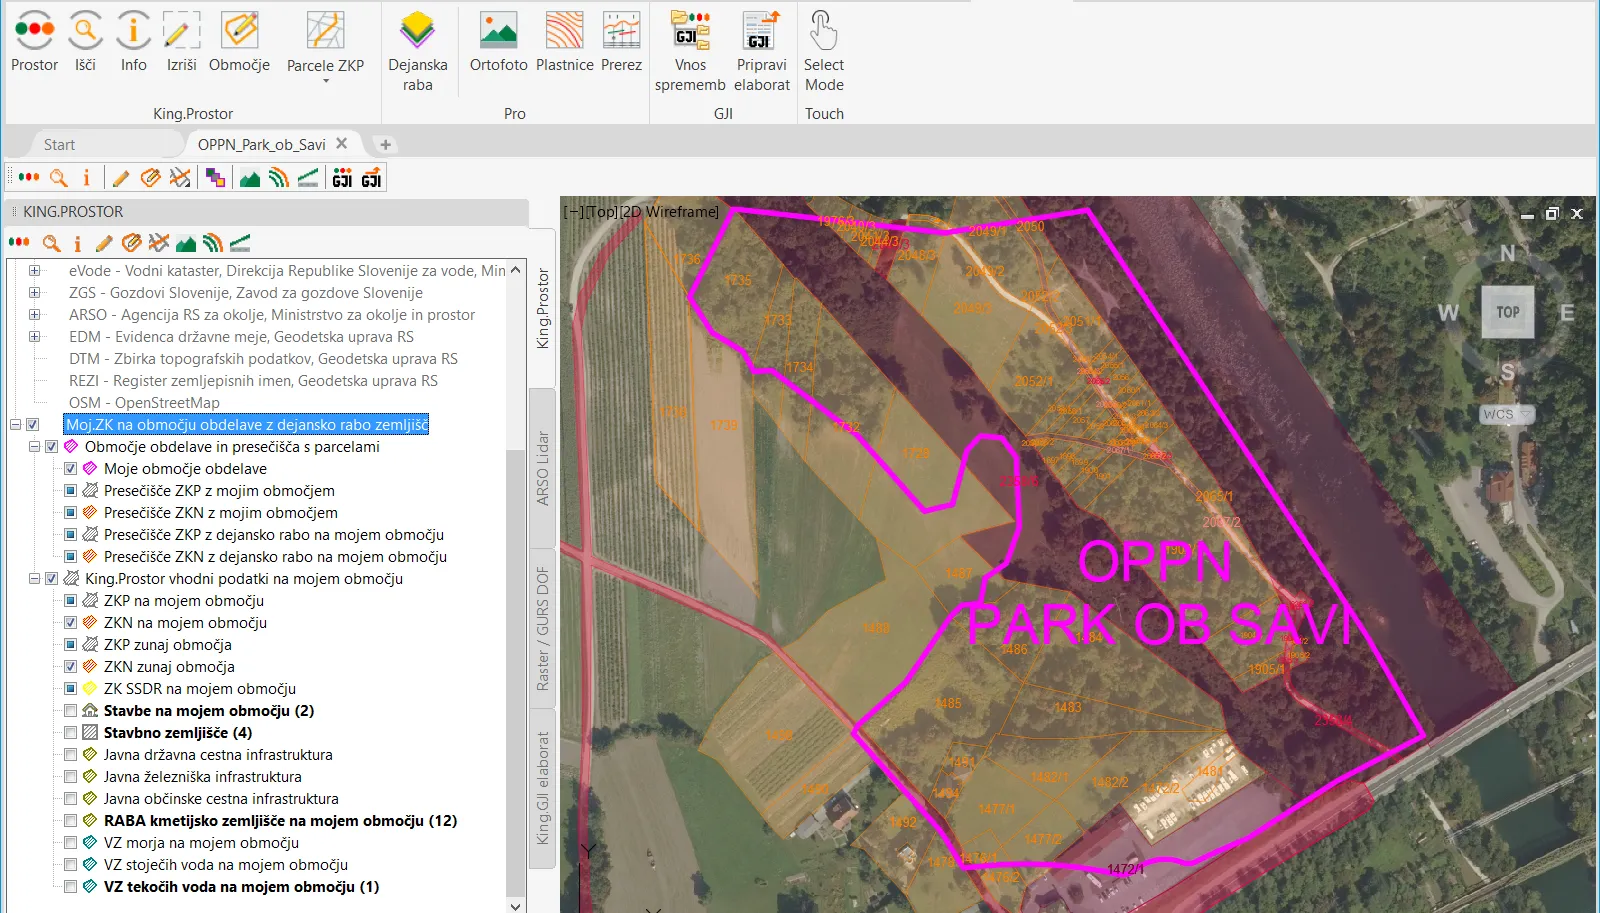Activate the Select Mode touch icon

823,32
